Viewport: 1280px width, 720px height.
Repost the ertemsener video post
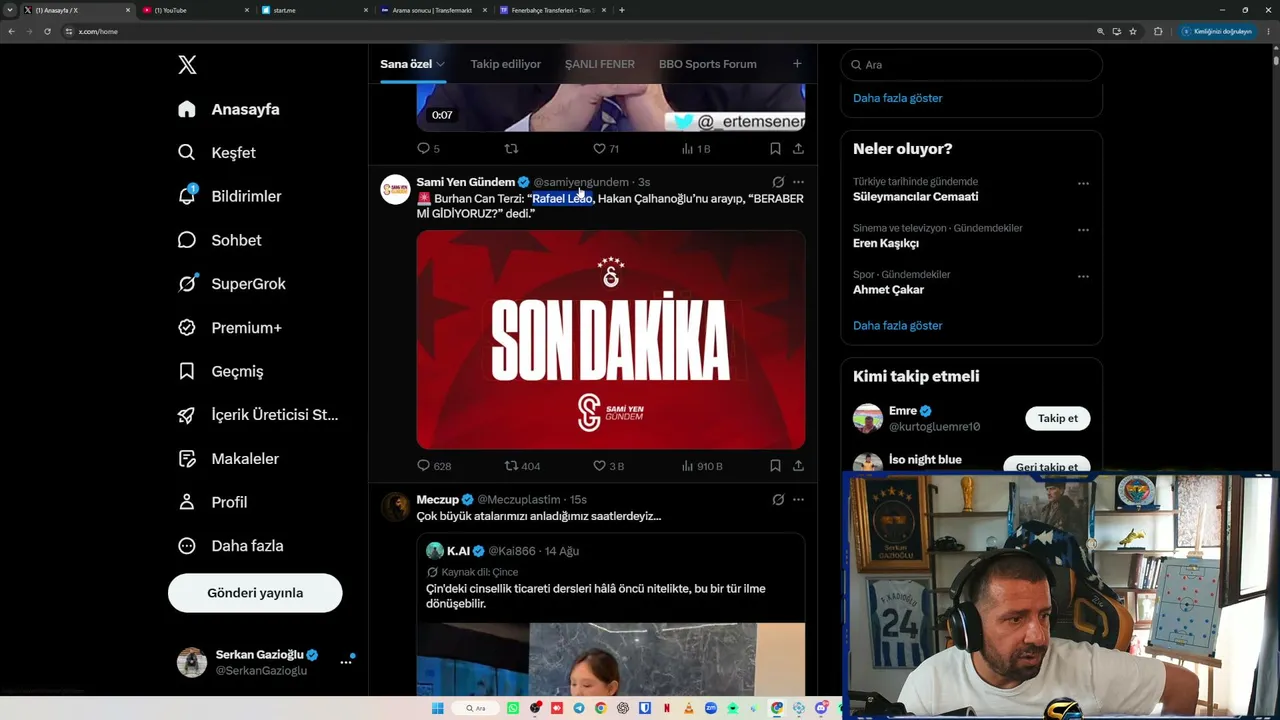coord(511,149)
